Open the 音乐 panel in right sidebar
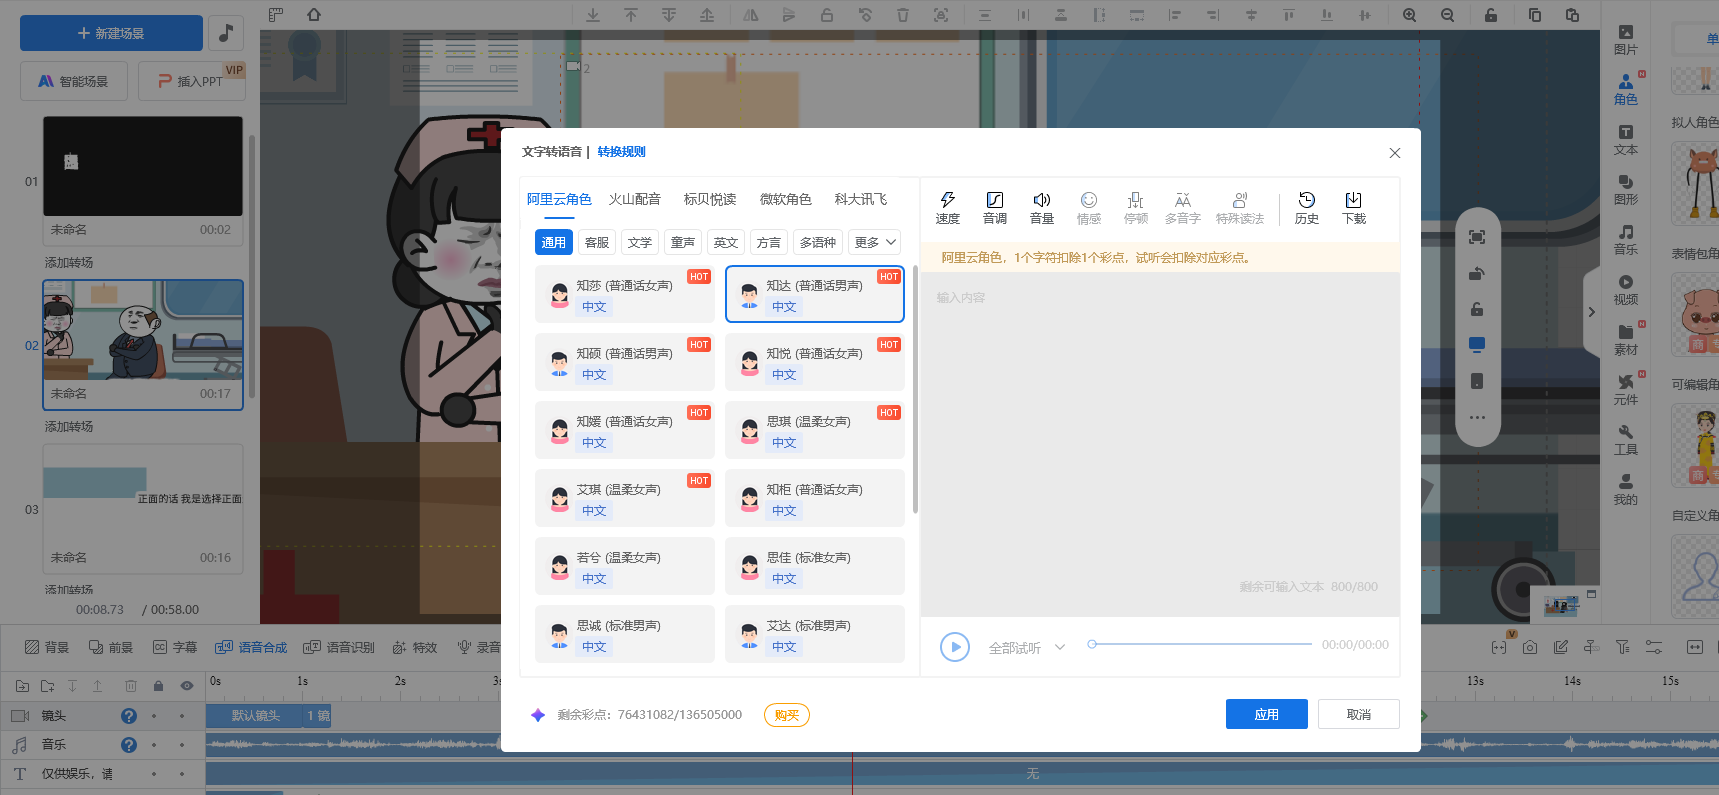 (x=1625, y=240)
